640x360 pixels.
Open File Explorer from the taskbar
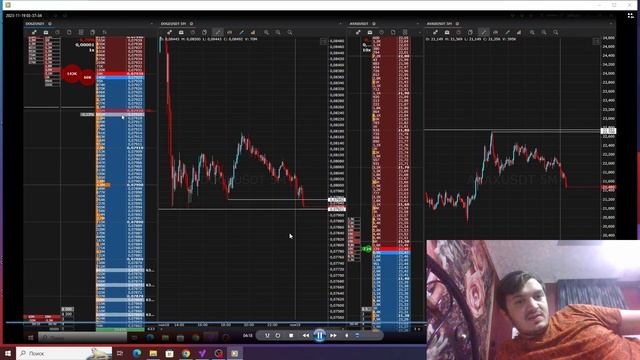pyautogui.click(x=153, y=353)
